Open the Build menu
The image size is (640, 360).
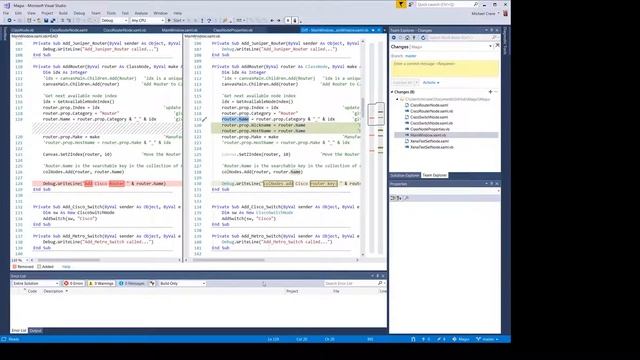(63, 13)
